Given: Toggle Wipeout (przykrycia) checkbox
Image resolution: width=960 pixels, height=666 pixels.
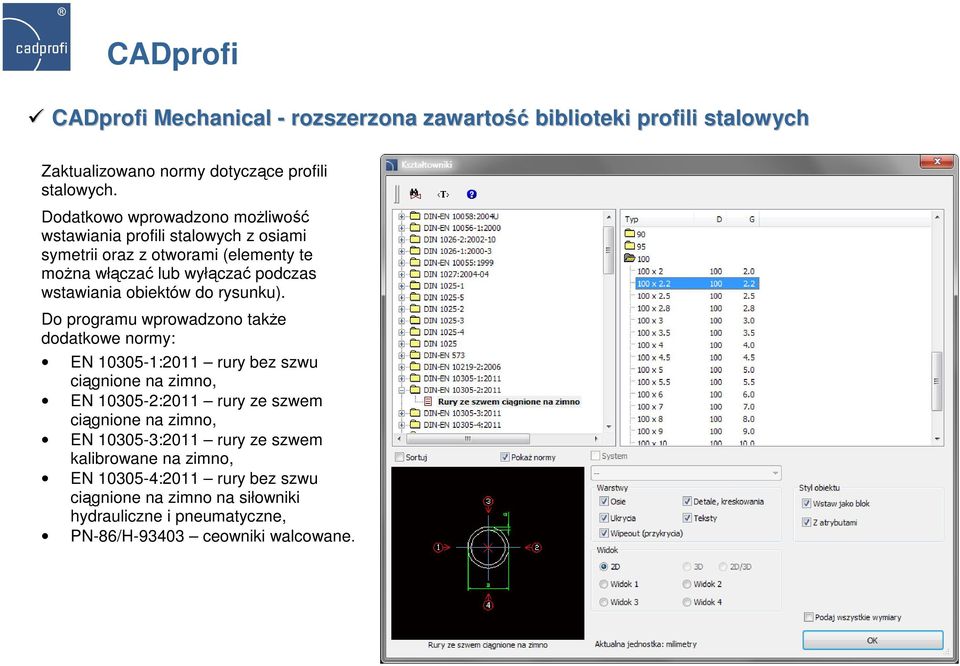Looking at the screenshot, I should tap(604, 533).
